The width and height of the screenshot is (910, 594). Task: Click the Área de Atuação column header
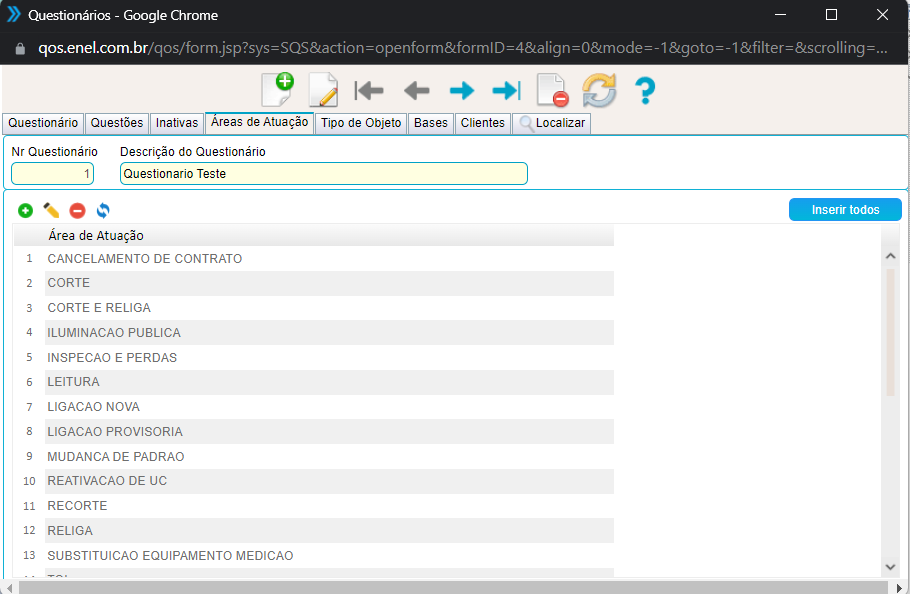click(x=96, y=236)
